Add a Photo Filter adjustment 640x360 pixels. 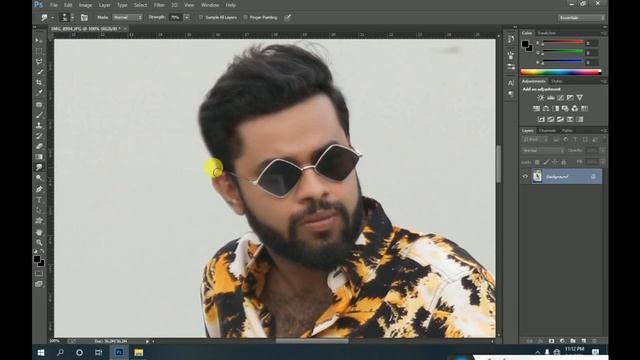pos(565,109)
